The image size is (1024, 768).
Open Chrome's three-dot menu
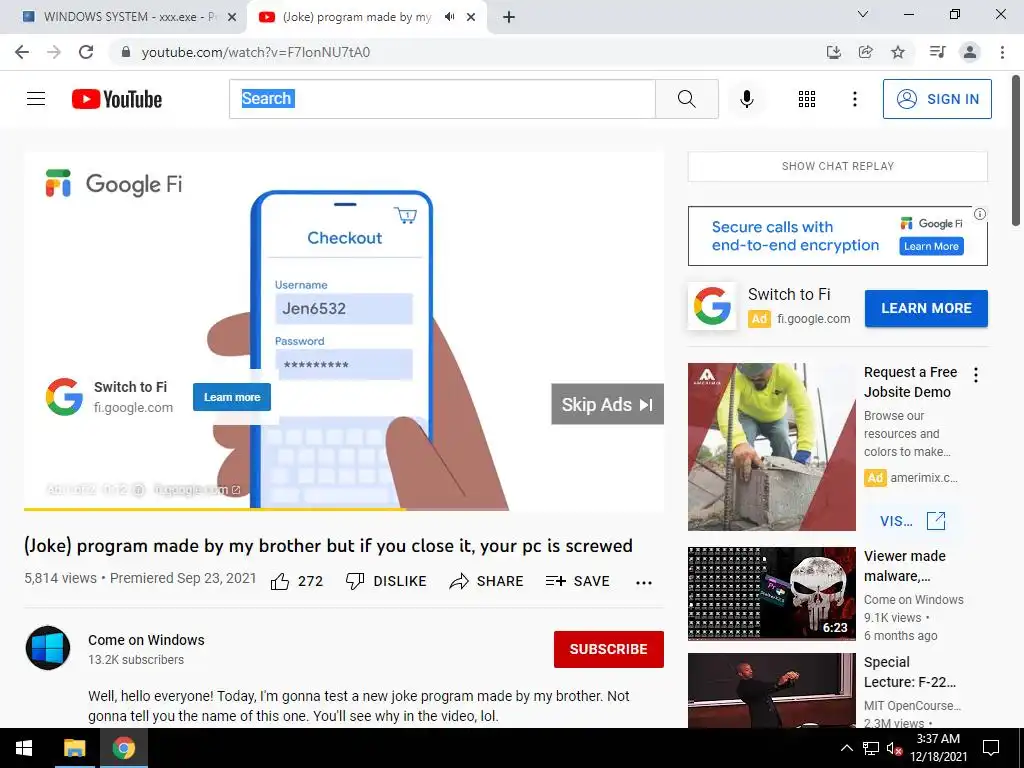tap(1002, 52)
